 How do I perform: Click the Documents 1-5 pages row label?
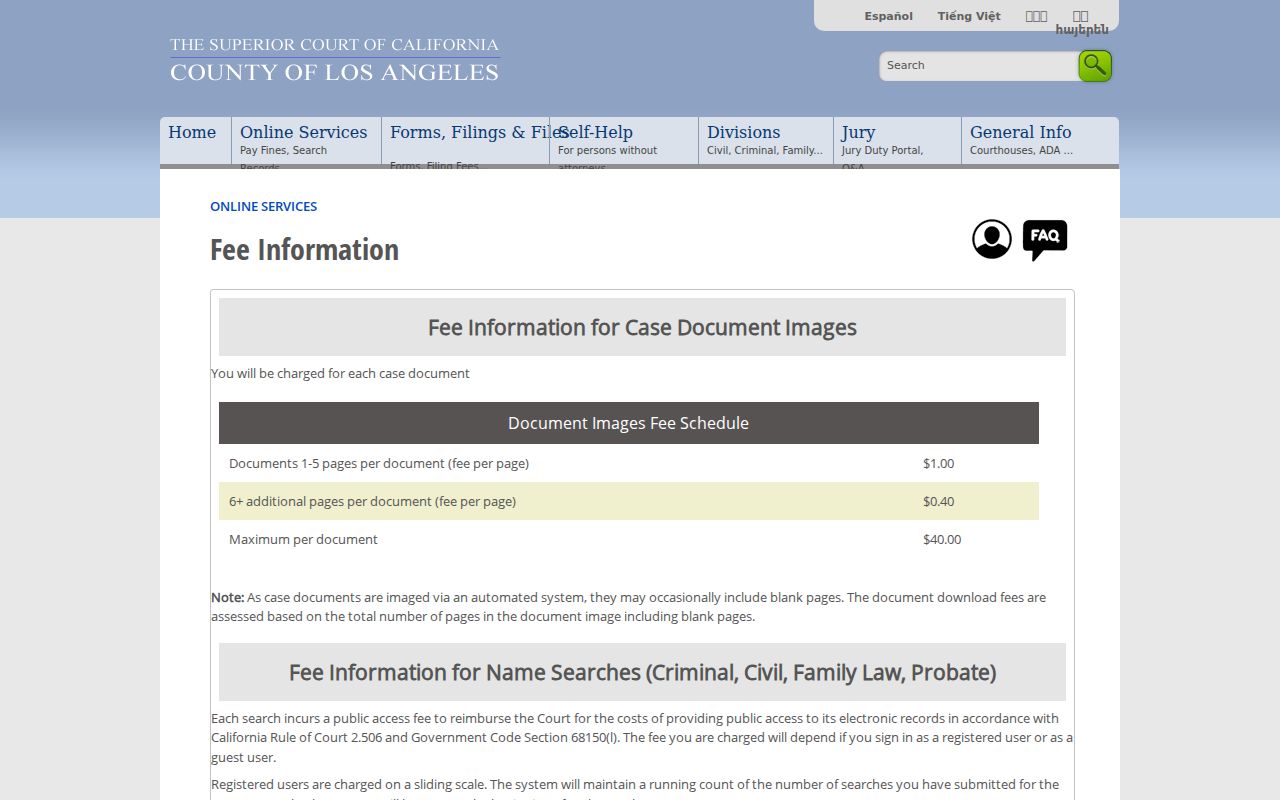tap(379, 463)
